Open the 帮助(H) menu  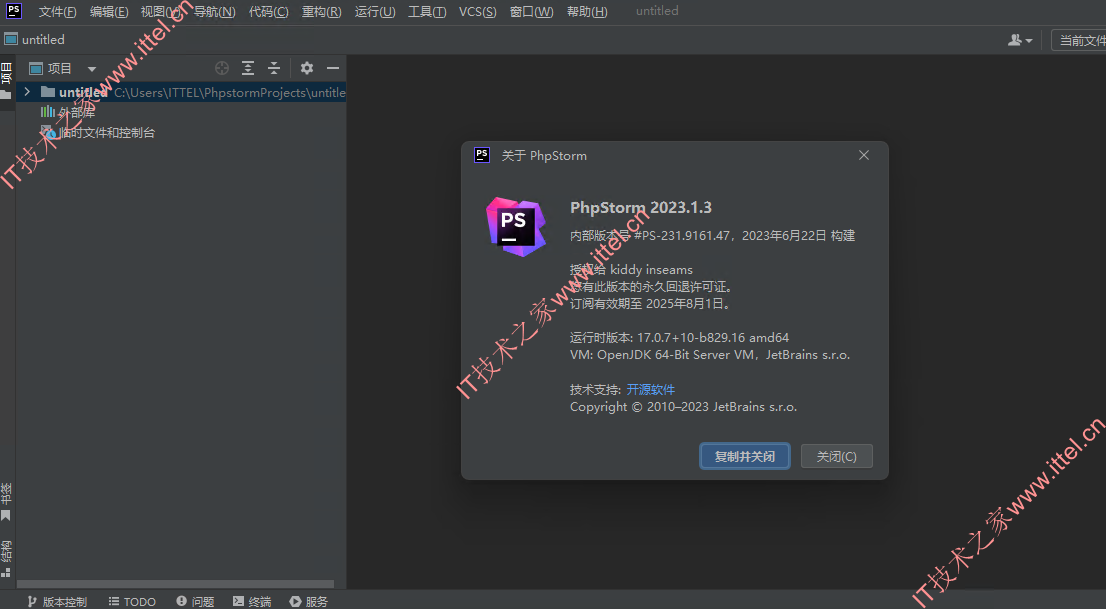coord(587,11)
